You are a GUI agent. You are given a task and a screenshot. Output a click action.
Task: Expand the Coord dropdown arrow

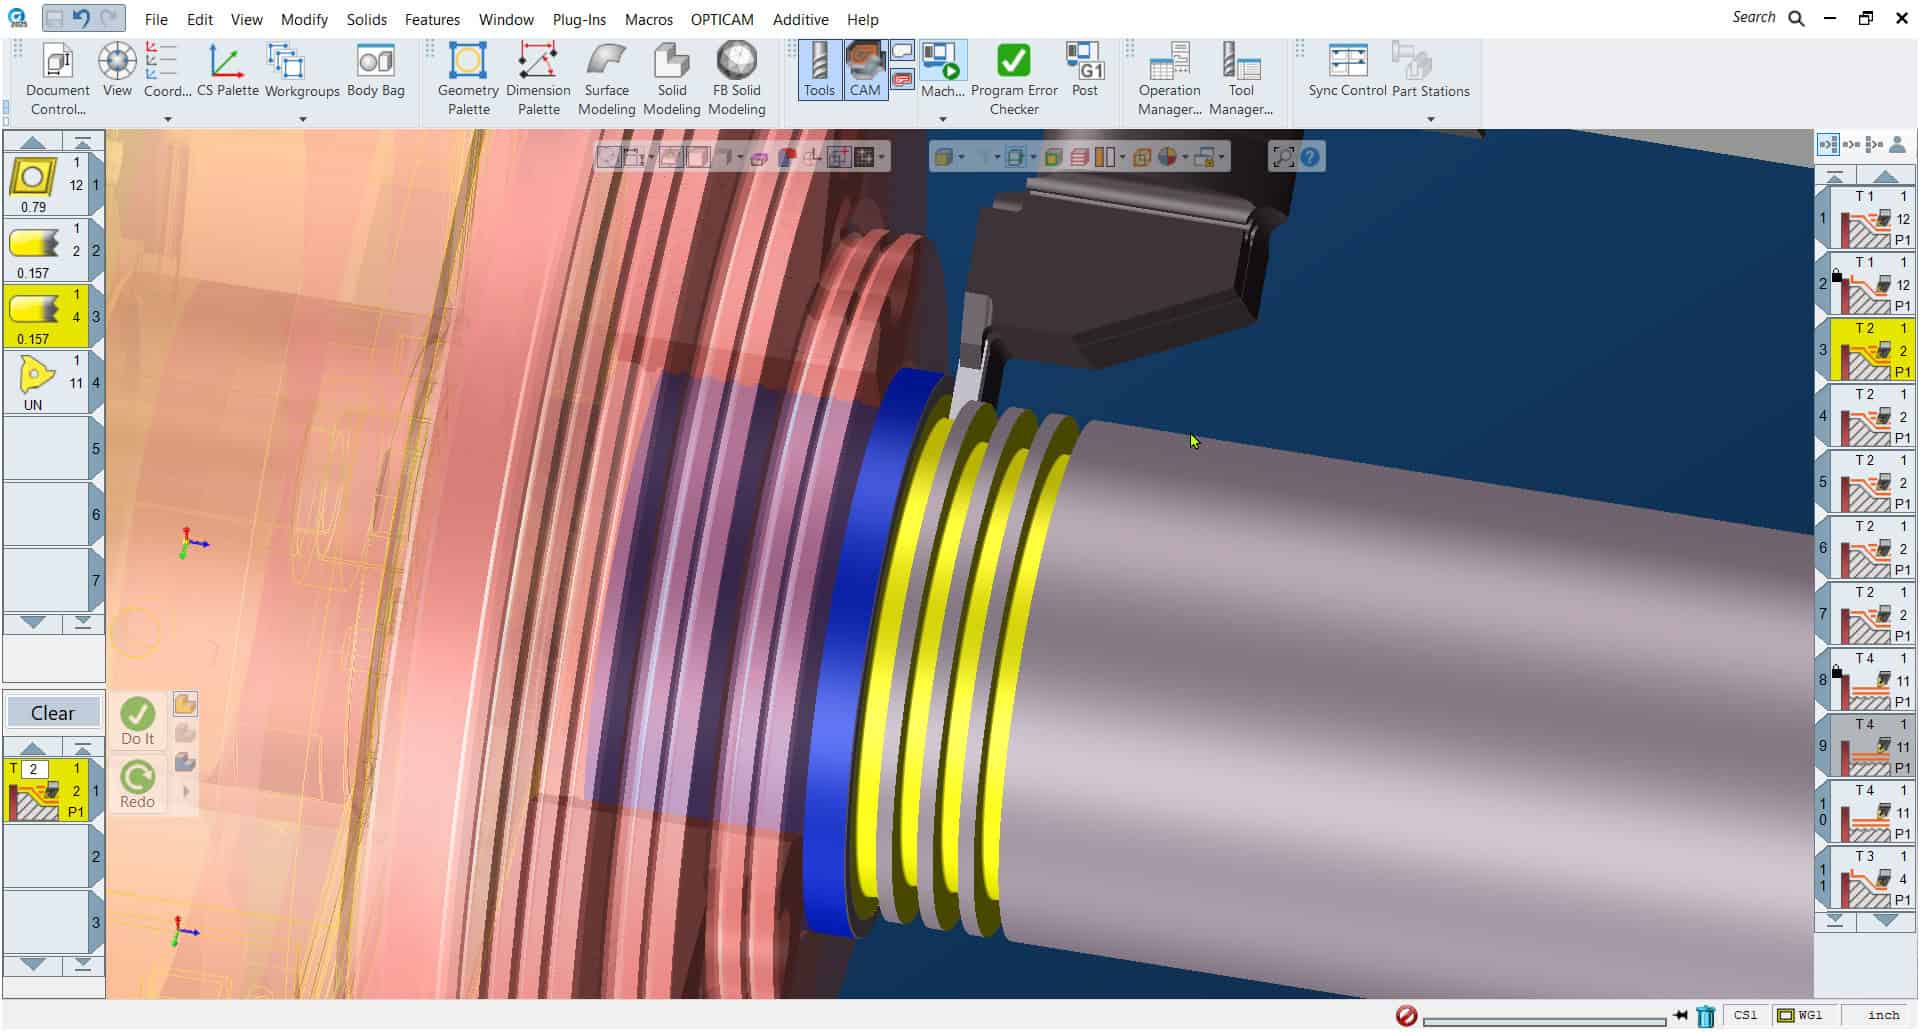pos(167,119)
